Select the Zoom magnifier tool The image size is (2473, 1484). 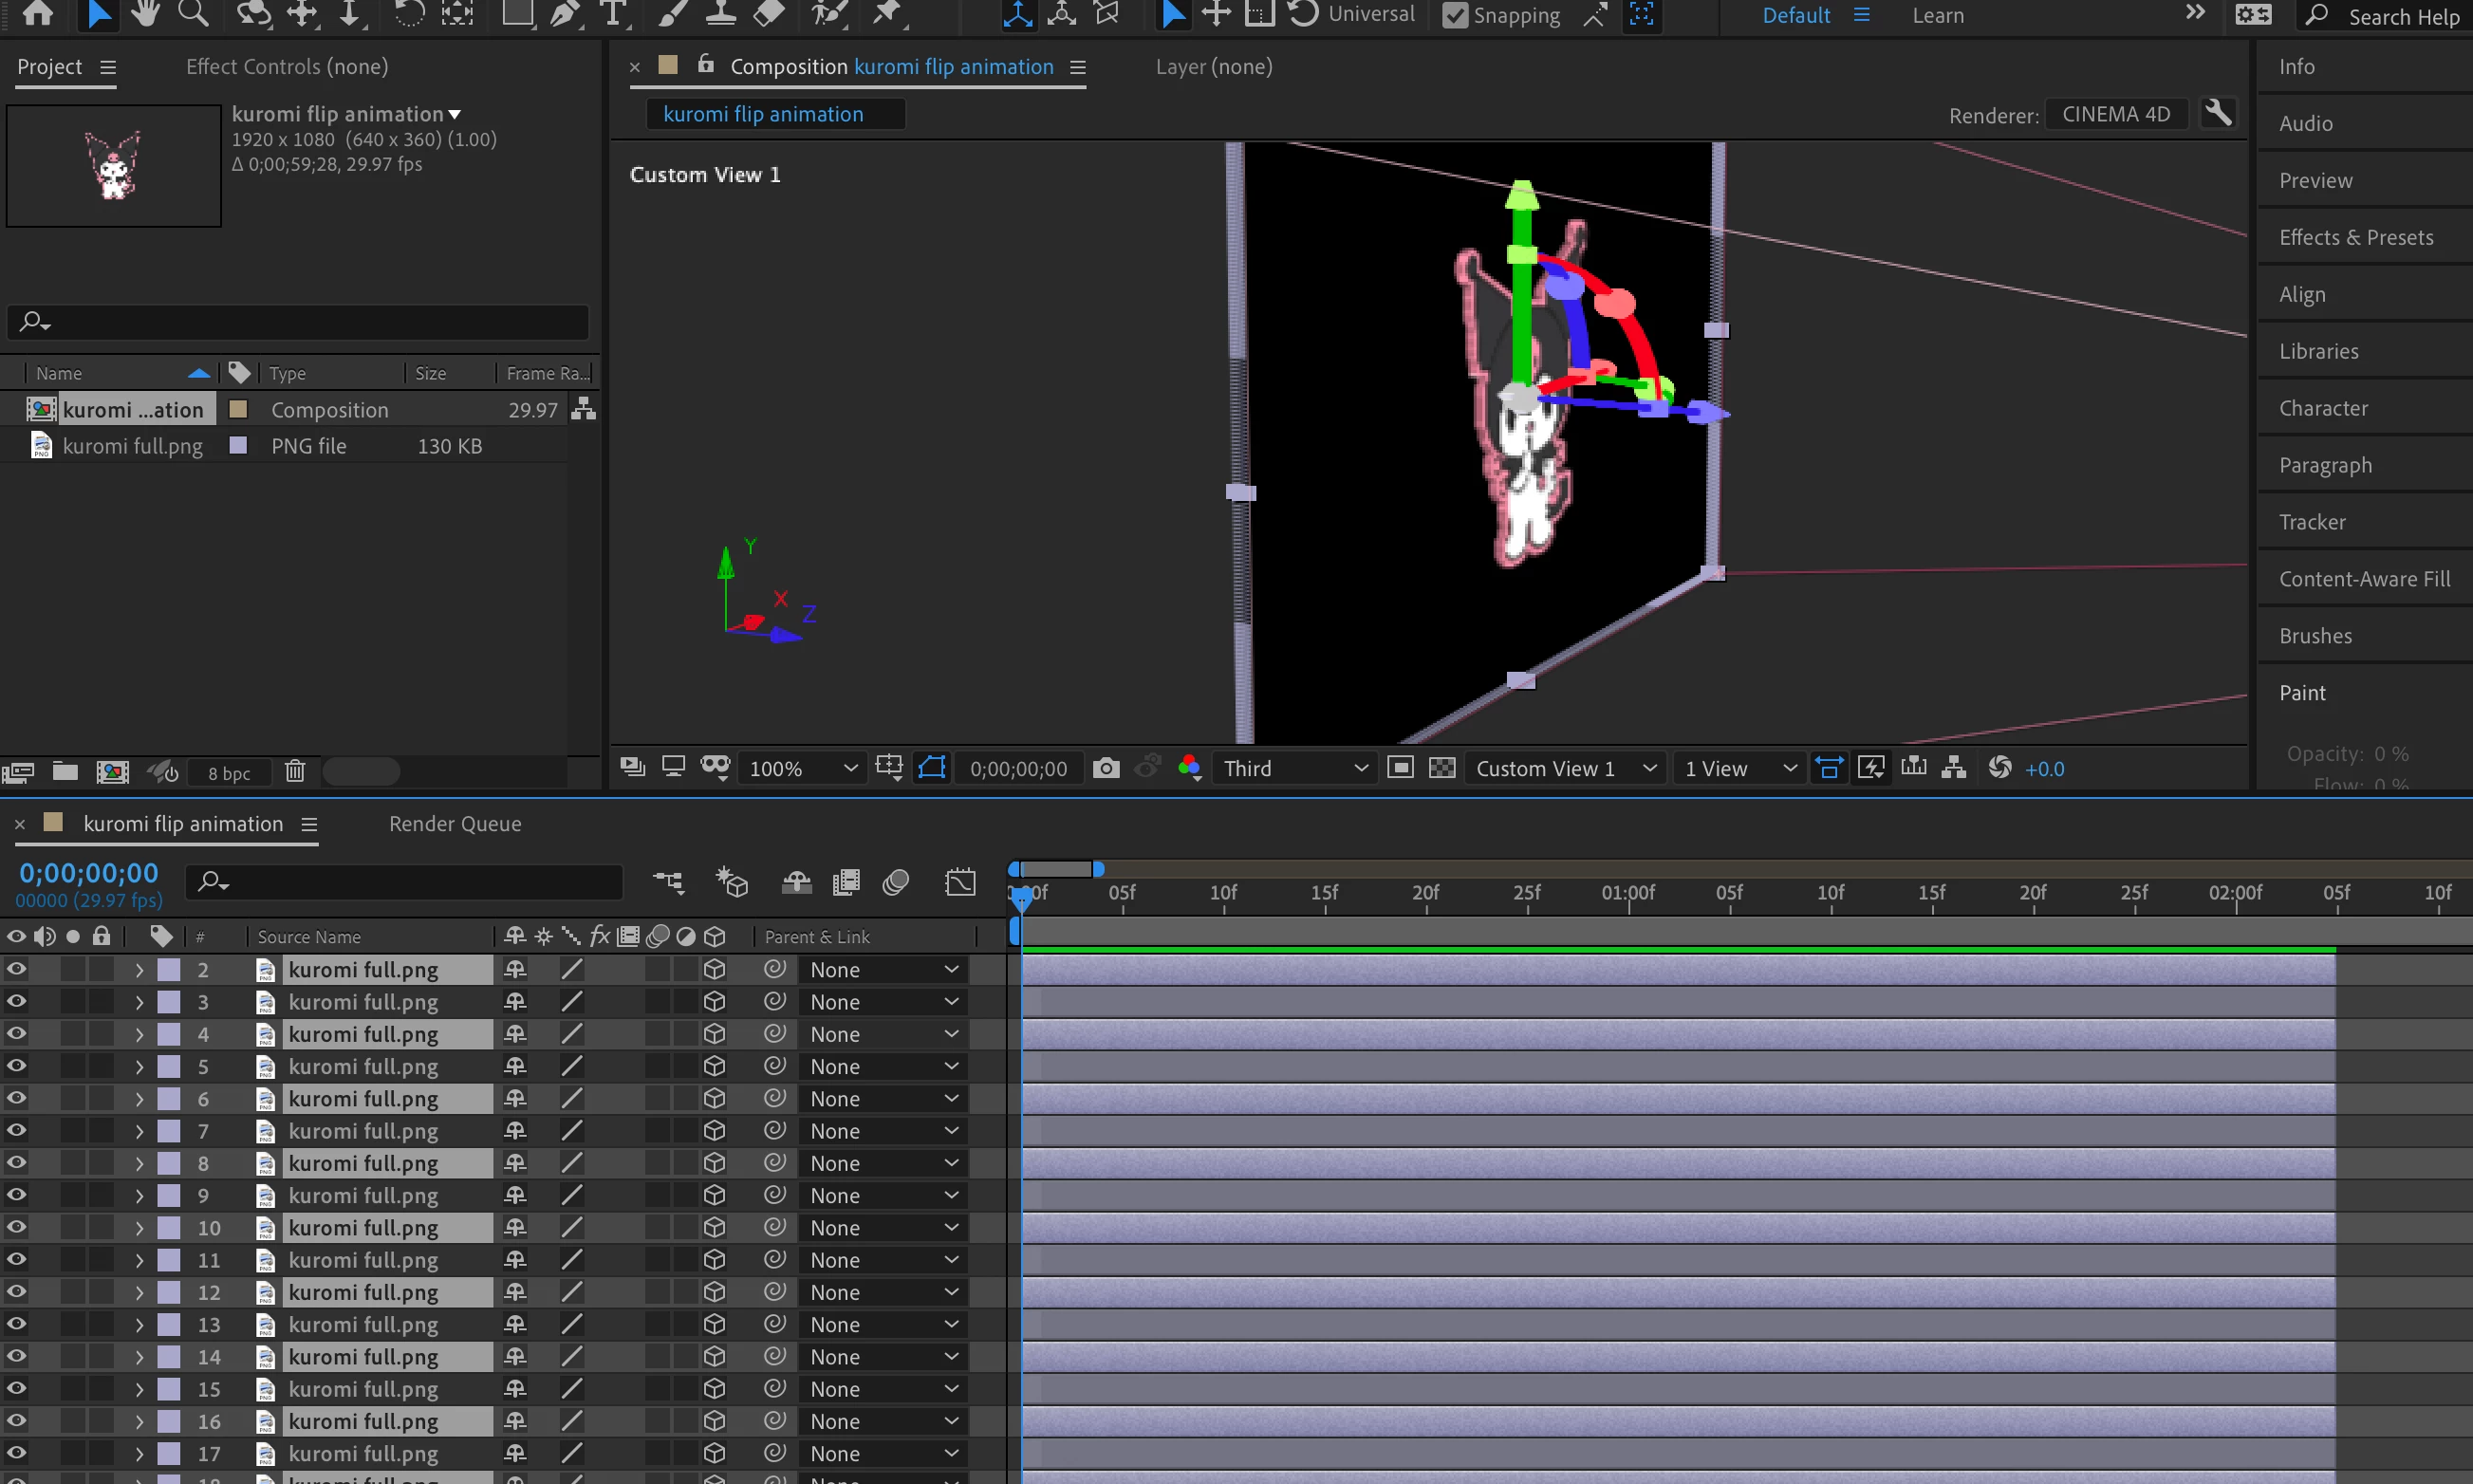(193, 14)
